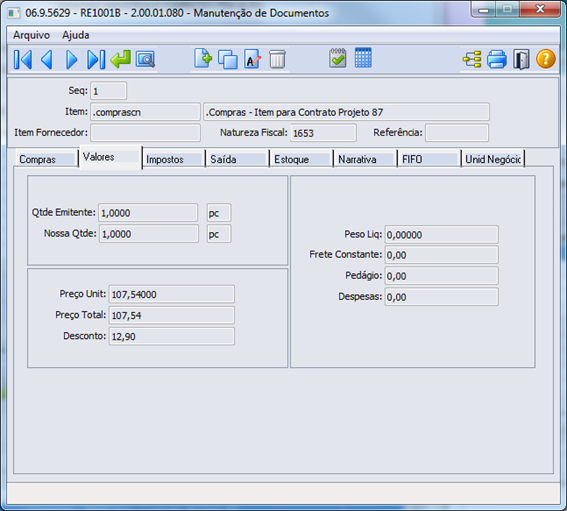This screenshot has height=511, width=567.
Task: Click the application icon in title bar
Action: pyautogui.click(x=14, y=13)
